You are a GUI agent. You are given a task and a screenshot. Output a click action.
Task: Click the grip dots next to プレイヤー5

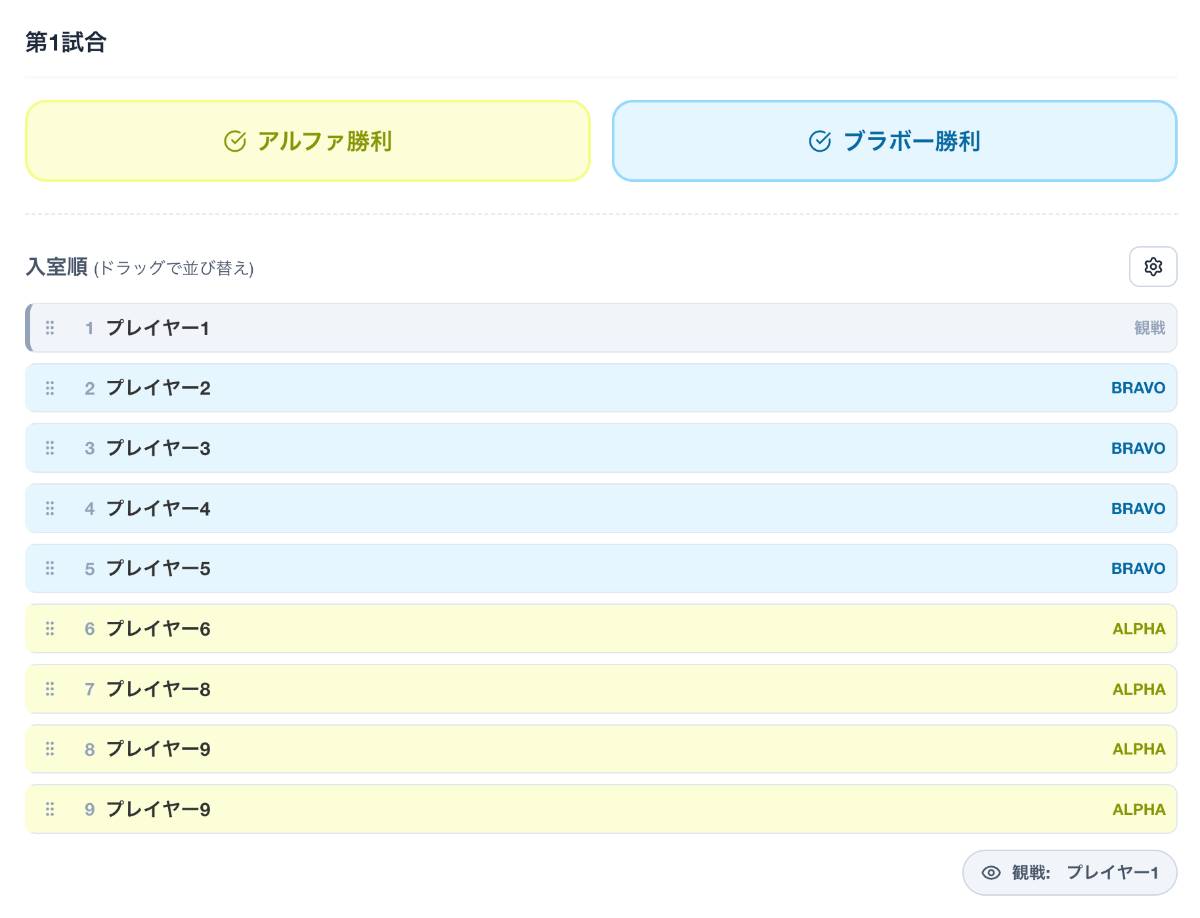tap(50, 569)
